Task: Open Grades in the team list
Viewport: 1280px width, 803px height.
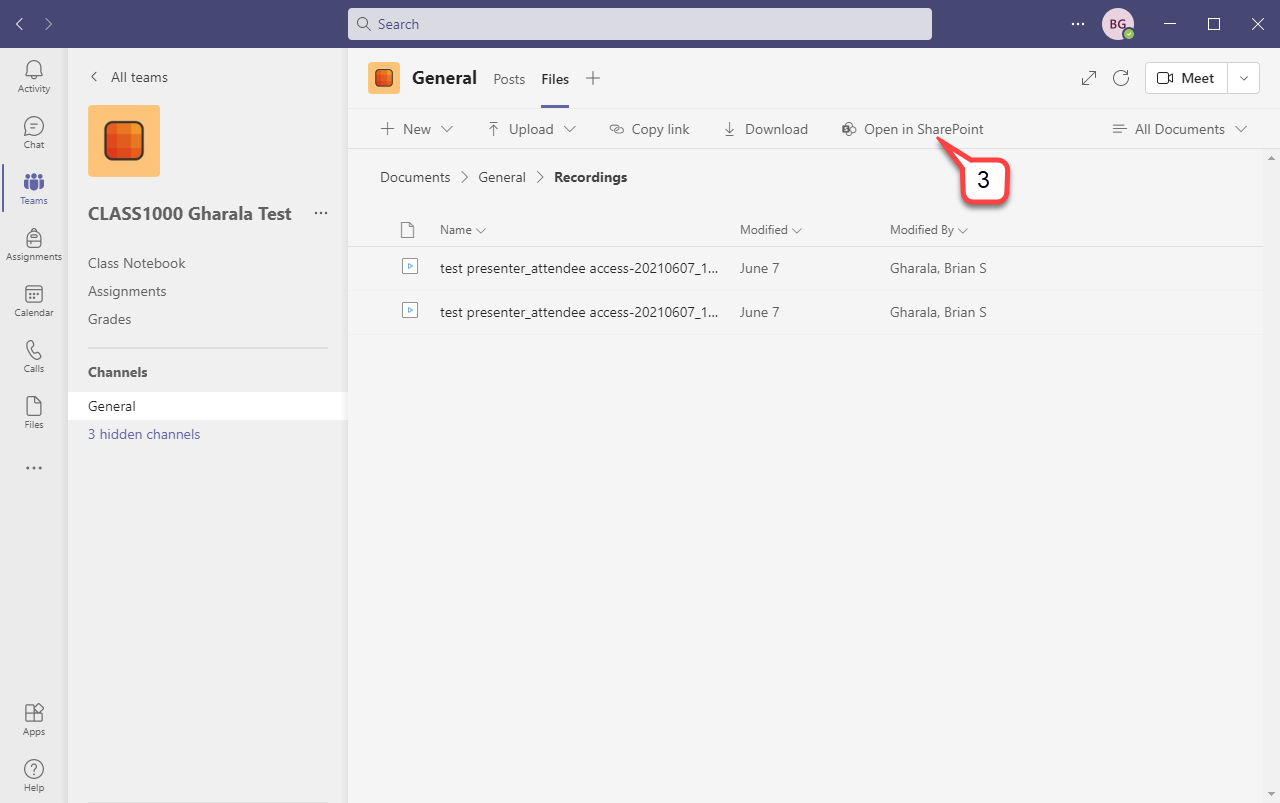Action: click(x=110, y=319)
